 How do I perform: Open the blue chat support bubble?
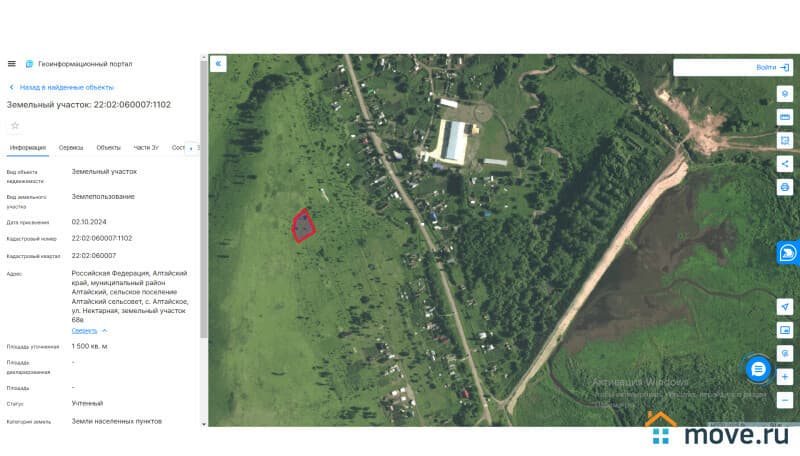(x=758, y=369)
